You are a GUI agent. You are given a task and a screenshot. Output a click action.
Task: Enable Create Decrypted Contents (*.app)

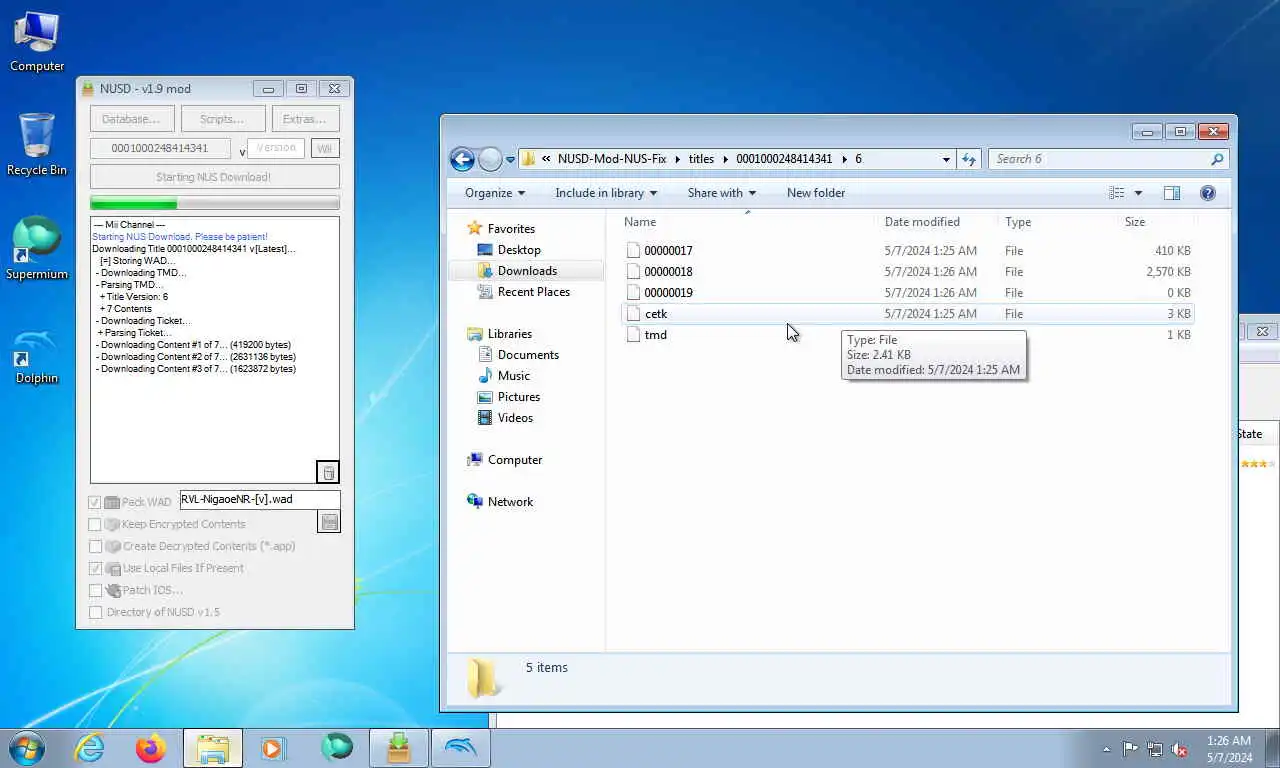(96, 546)
